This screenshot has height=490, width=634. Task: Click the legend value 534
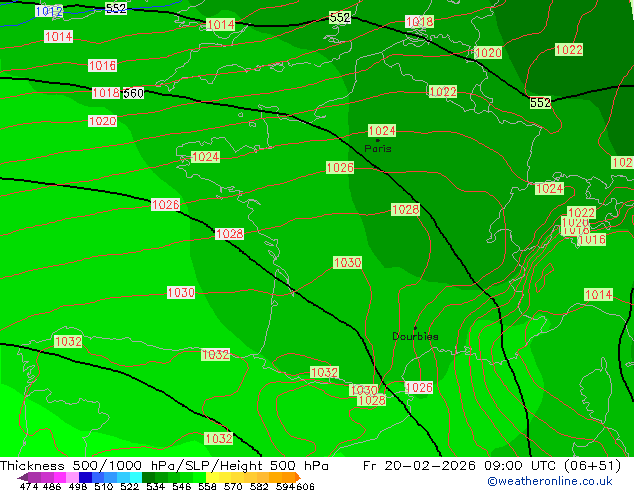click(155, 486)
